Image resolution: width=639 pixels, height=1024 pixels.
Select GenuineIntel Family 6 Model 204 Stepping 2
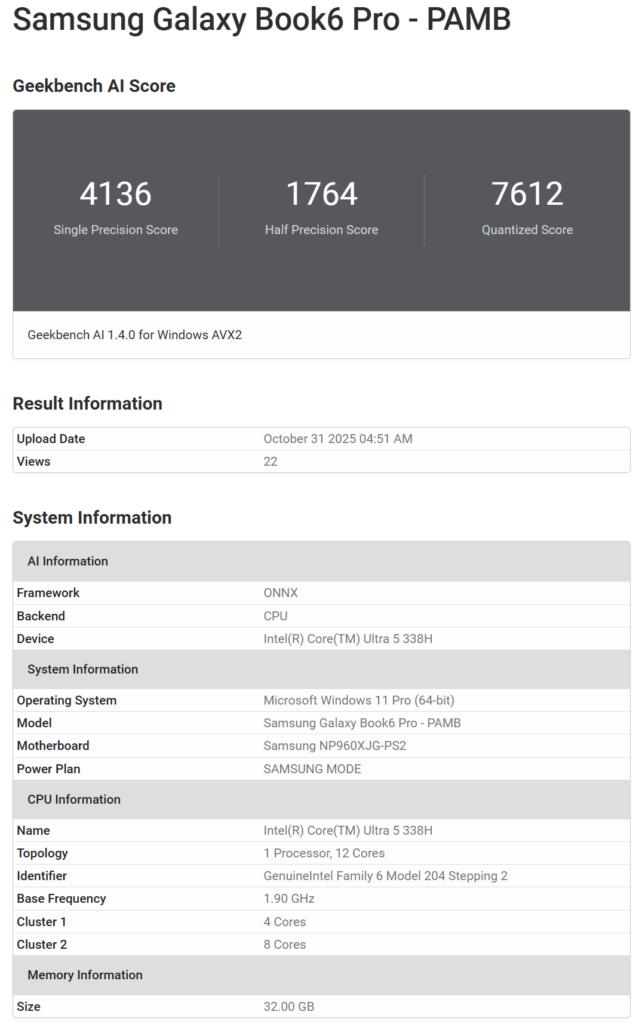click(385, 876)
